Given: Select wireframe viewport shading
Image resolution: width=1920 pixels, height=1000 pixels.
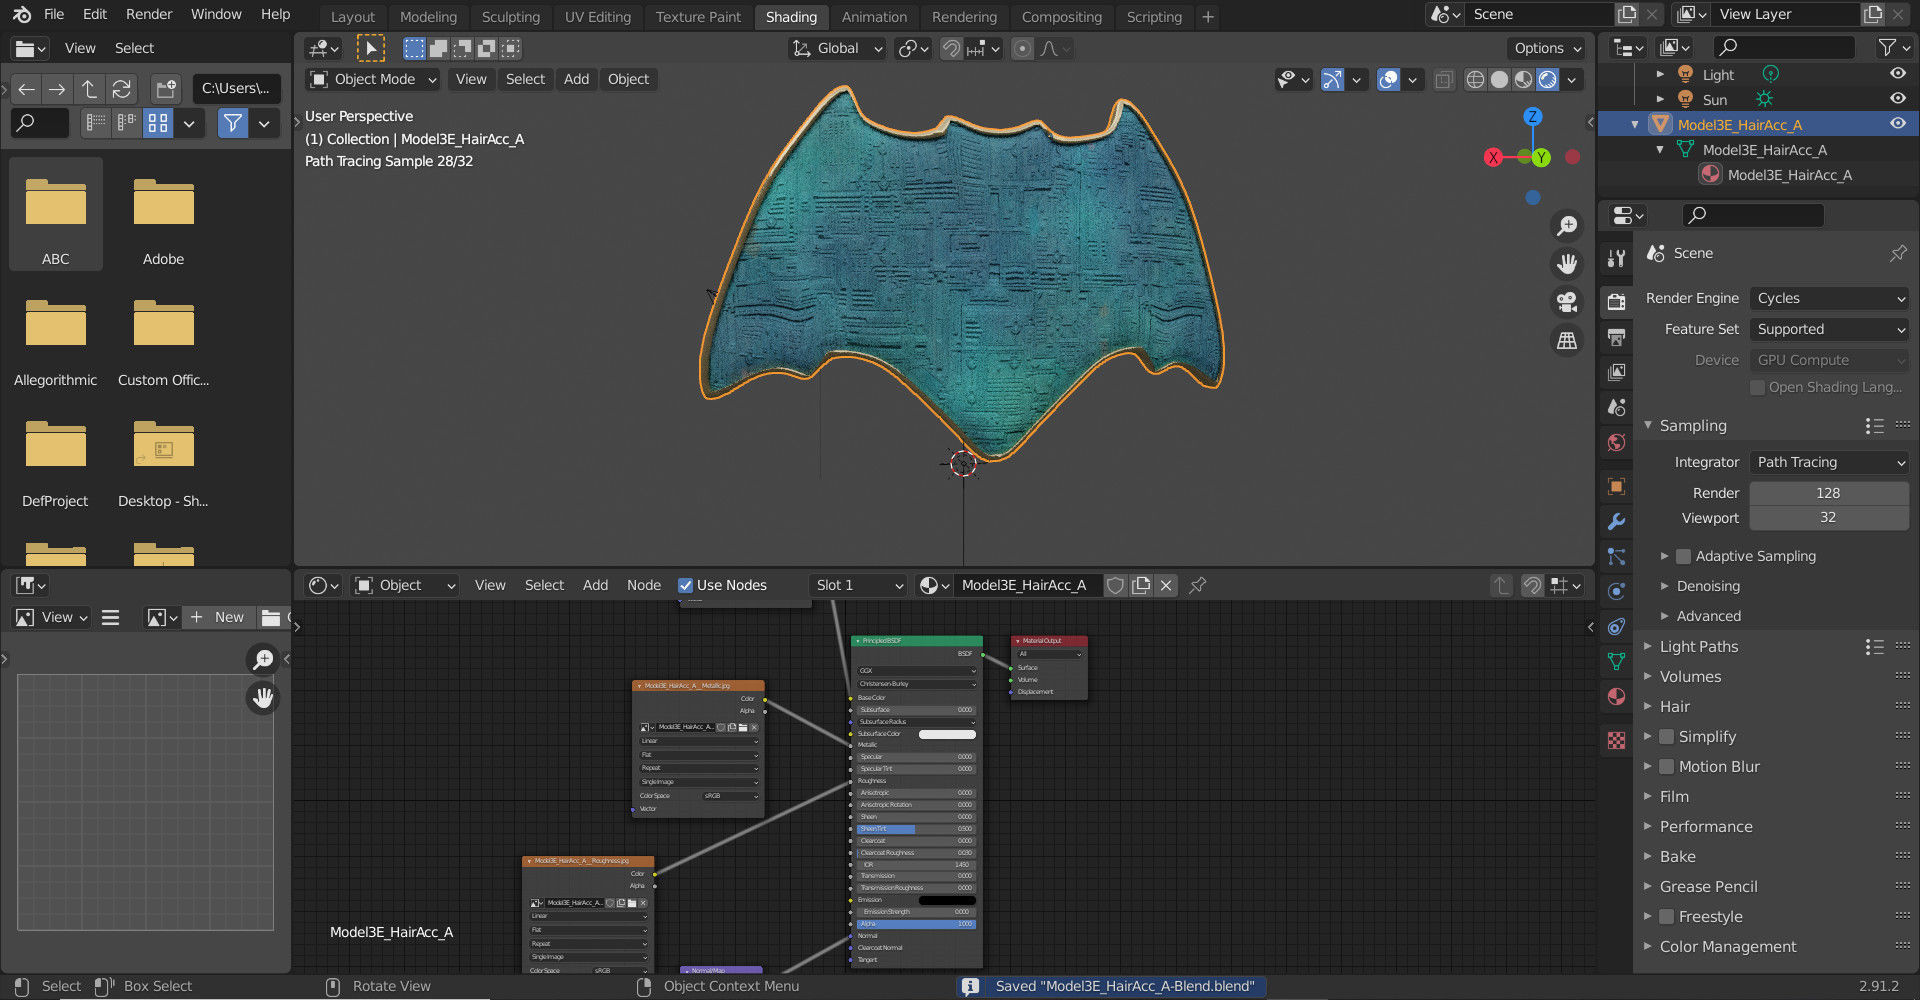Looking at the screenshot, I should (1475, 80).
